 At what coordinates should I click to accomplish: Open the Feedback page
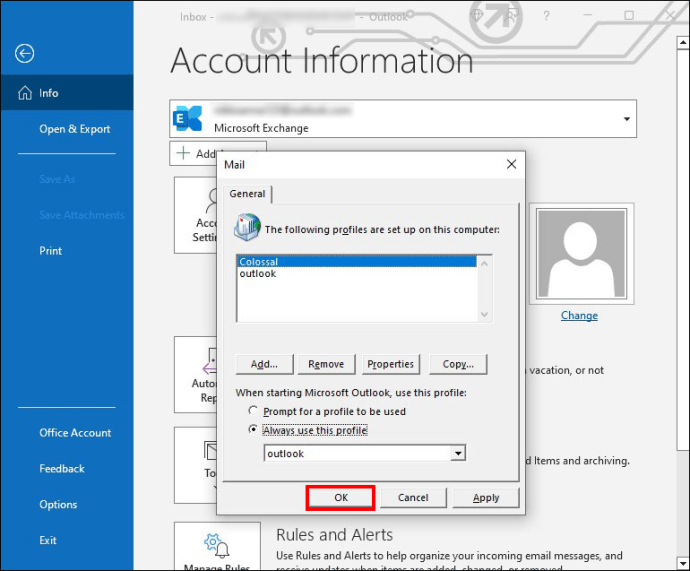[62, 469]
